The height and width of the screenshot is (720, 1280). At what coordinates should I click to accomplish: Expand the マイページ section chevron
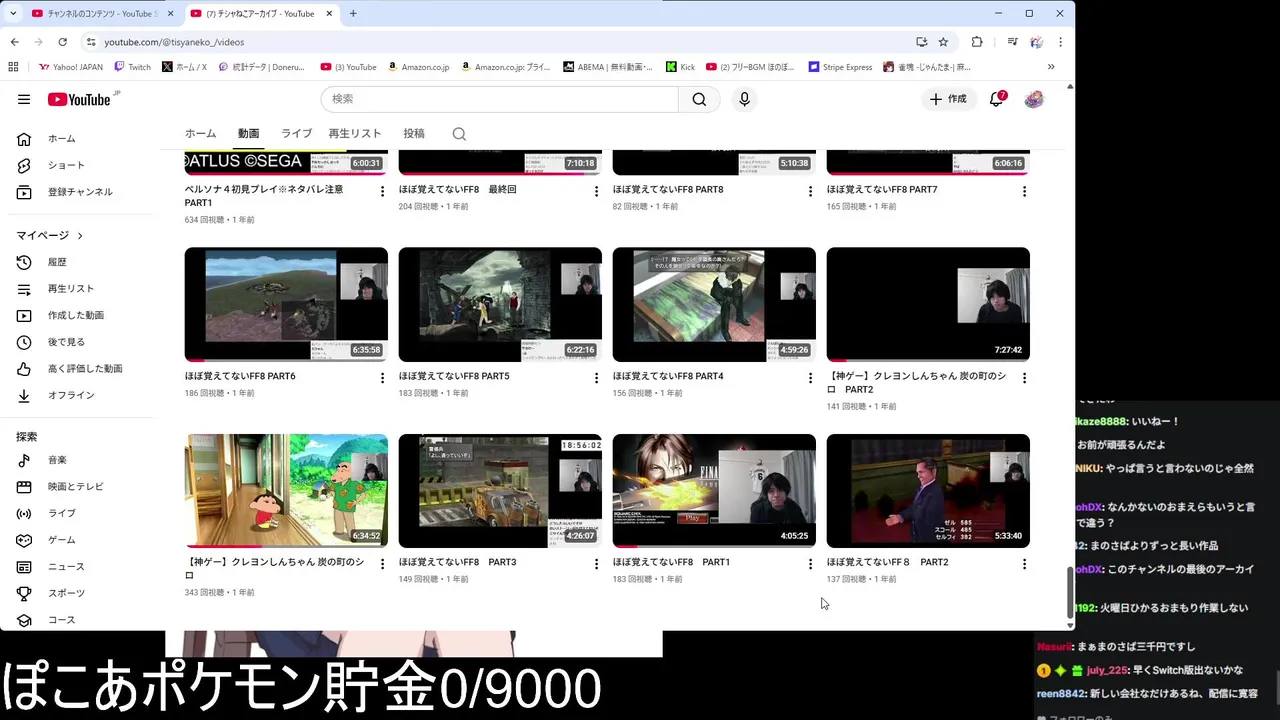click(x=80, y=236)
